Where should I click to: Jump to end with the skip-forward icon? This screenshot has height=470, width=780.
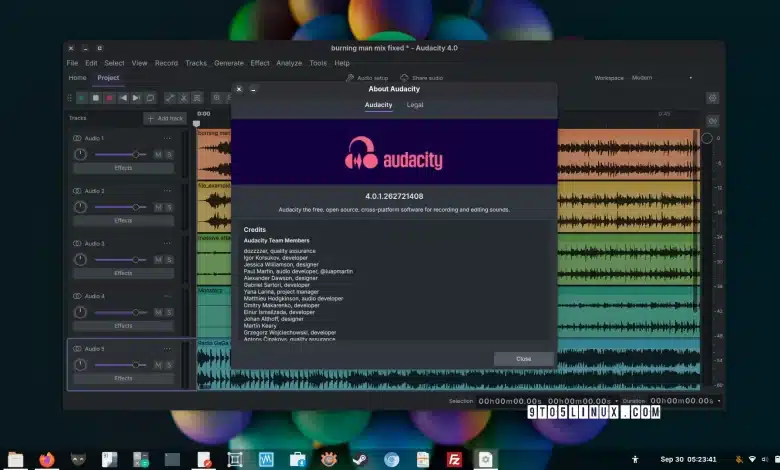[x=136, y=98]
